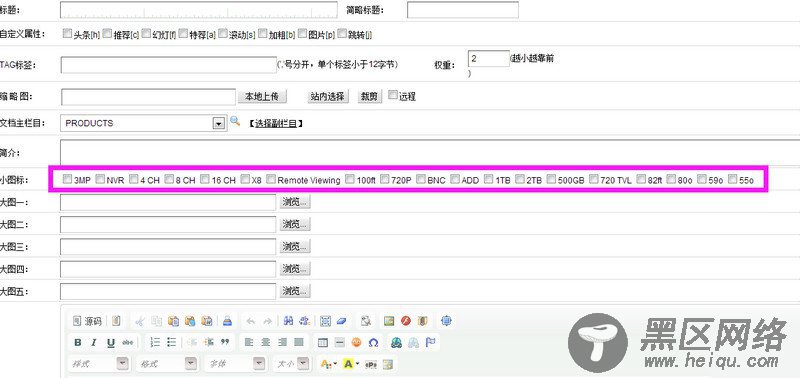Click the 权重 weight field

point(488,59)
